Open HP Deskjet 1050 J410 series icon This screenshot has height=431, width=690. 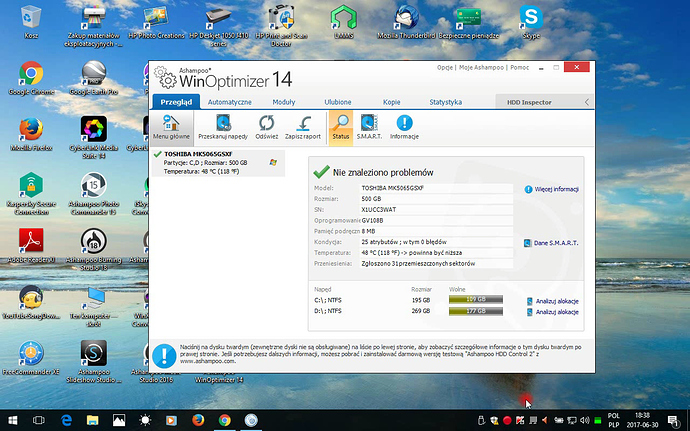[x=219, y=26]
